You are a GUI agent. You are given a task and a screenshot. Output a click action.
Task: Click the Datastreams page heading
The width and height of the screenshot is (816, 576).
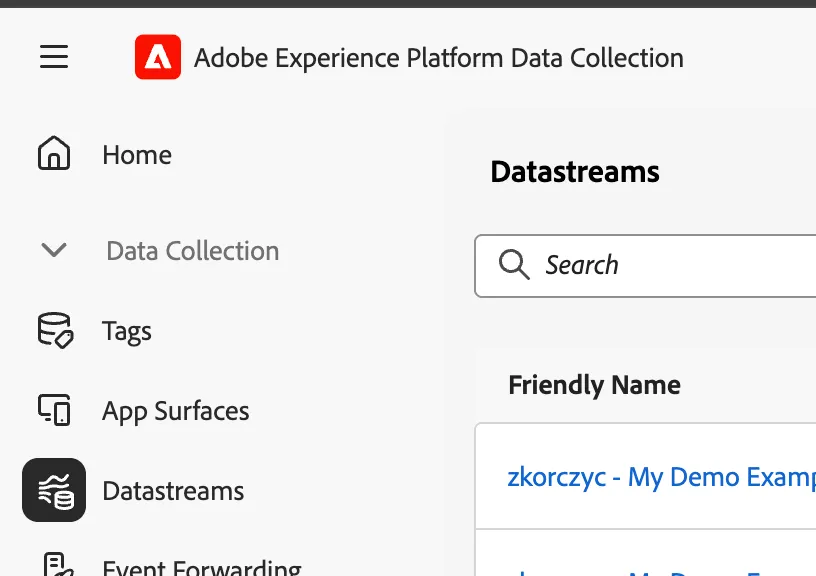tap(575, 172)
